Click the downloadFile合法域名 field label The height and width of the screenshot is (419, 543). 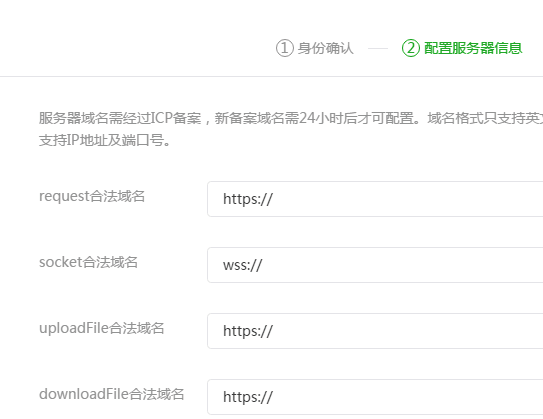tap(112, 394)
